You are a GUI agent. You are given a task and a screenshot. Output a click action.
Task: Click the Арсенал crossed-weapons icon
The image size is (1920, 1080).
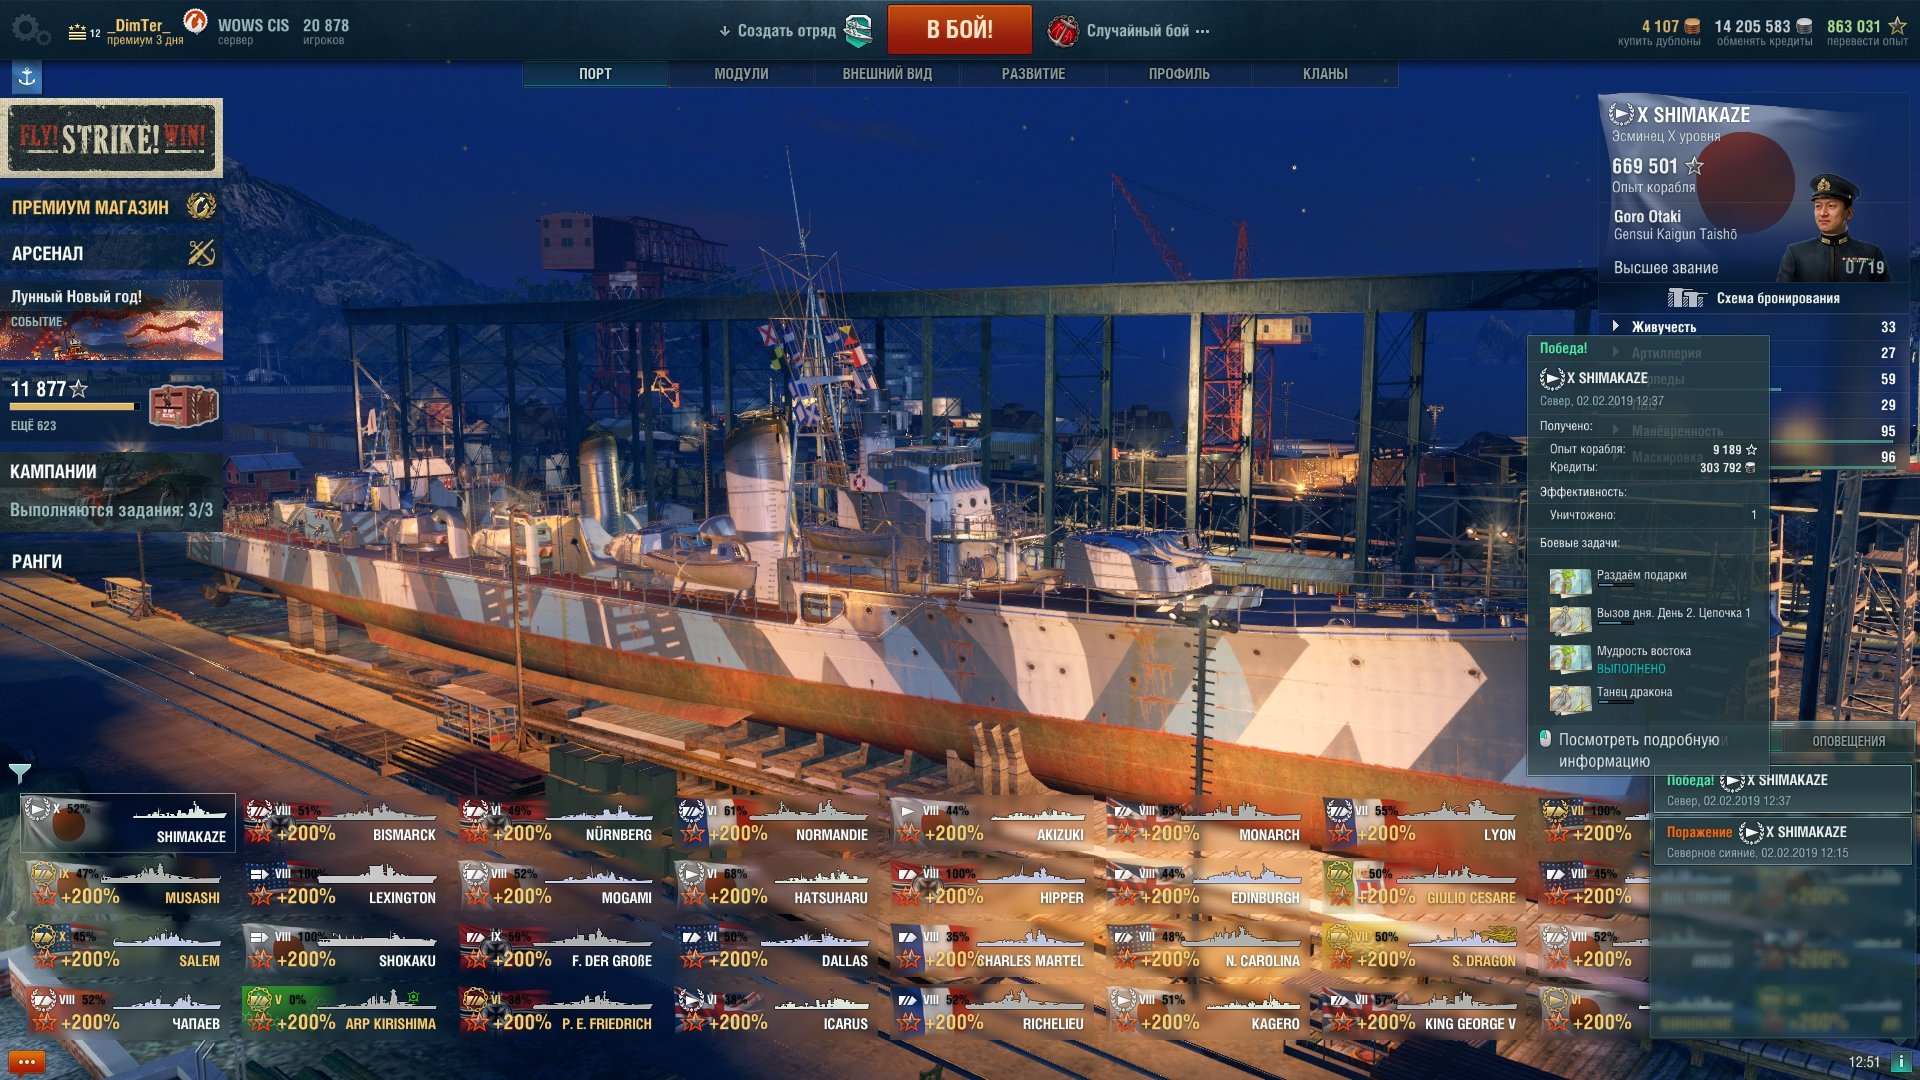202,253
